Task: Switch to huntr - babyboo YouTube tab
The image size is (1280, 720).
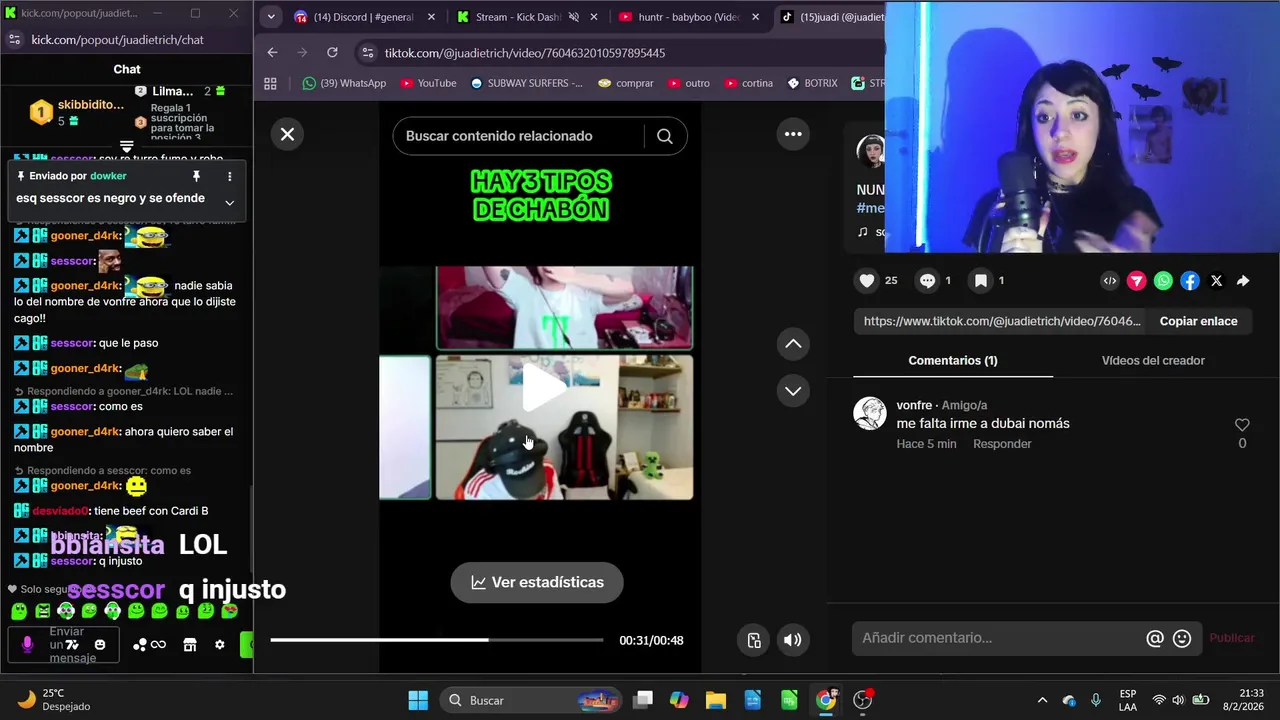Action: tap(689, 17)
